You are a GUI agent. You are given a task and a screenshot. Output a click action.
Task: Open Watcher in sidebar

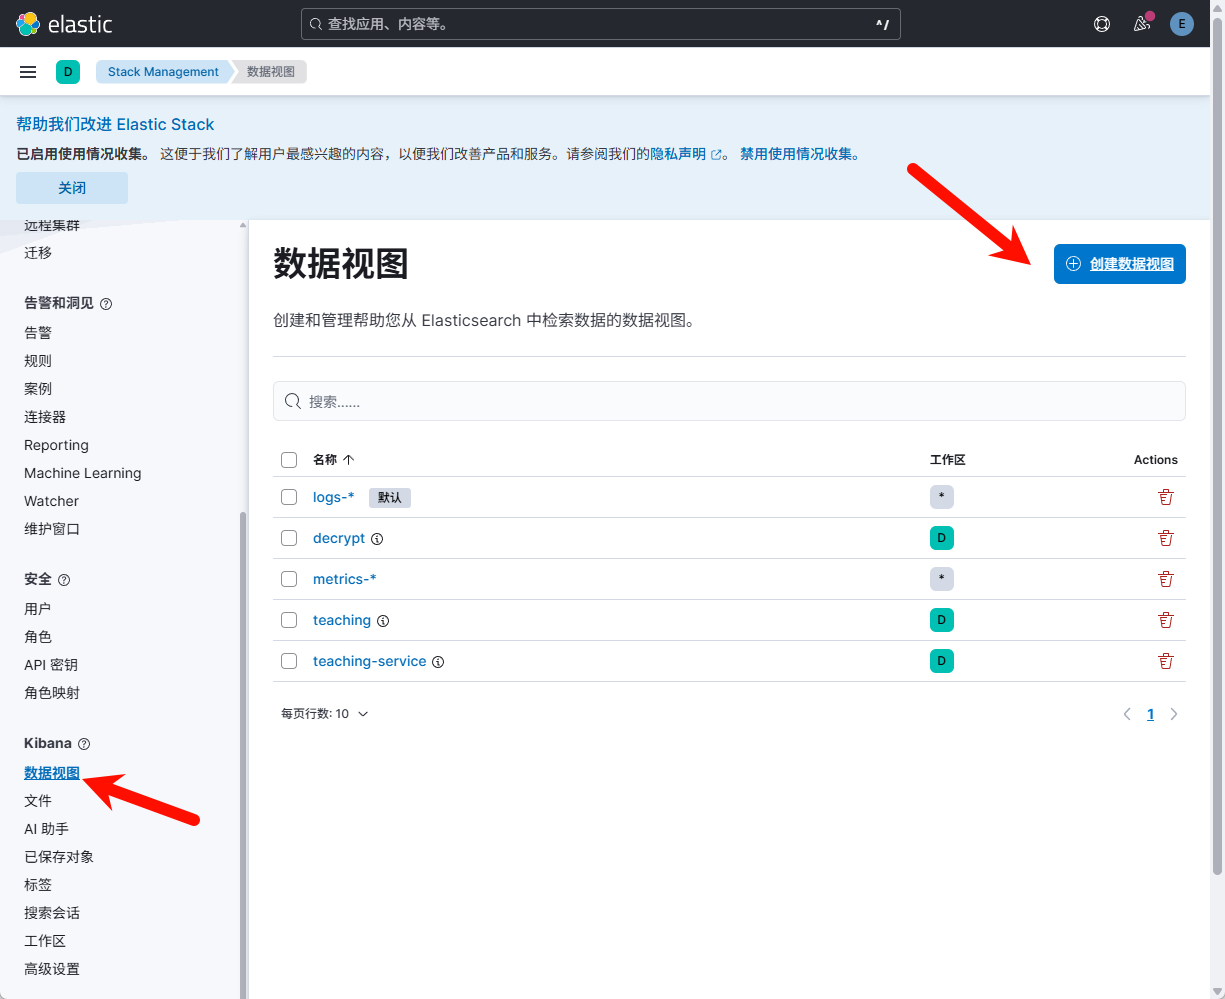[x=51, y=501]
